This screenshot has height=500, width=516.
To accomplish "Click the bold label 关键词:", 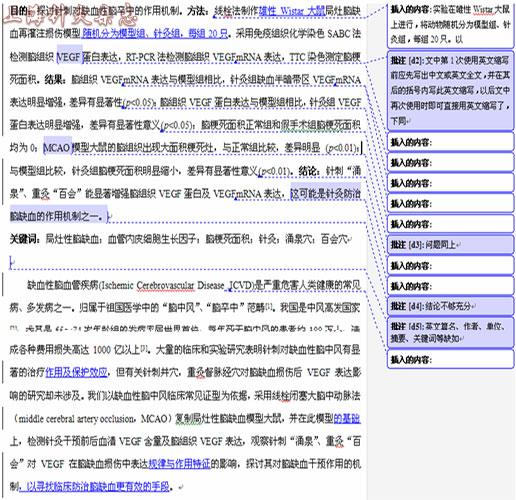I will point(25,239).
